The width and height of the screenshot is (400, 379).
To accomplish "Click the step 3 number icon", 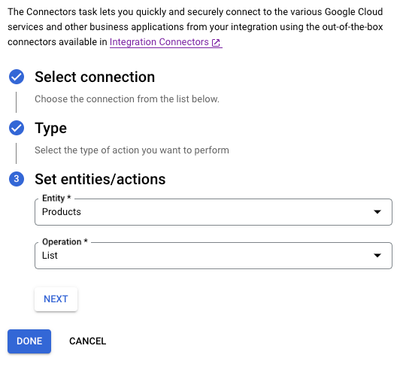I will (x=16, y=179).
